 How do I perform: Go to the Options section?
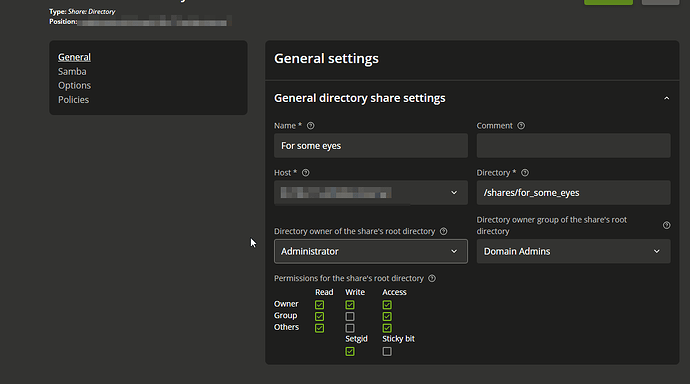click(74, 85)
